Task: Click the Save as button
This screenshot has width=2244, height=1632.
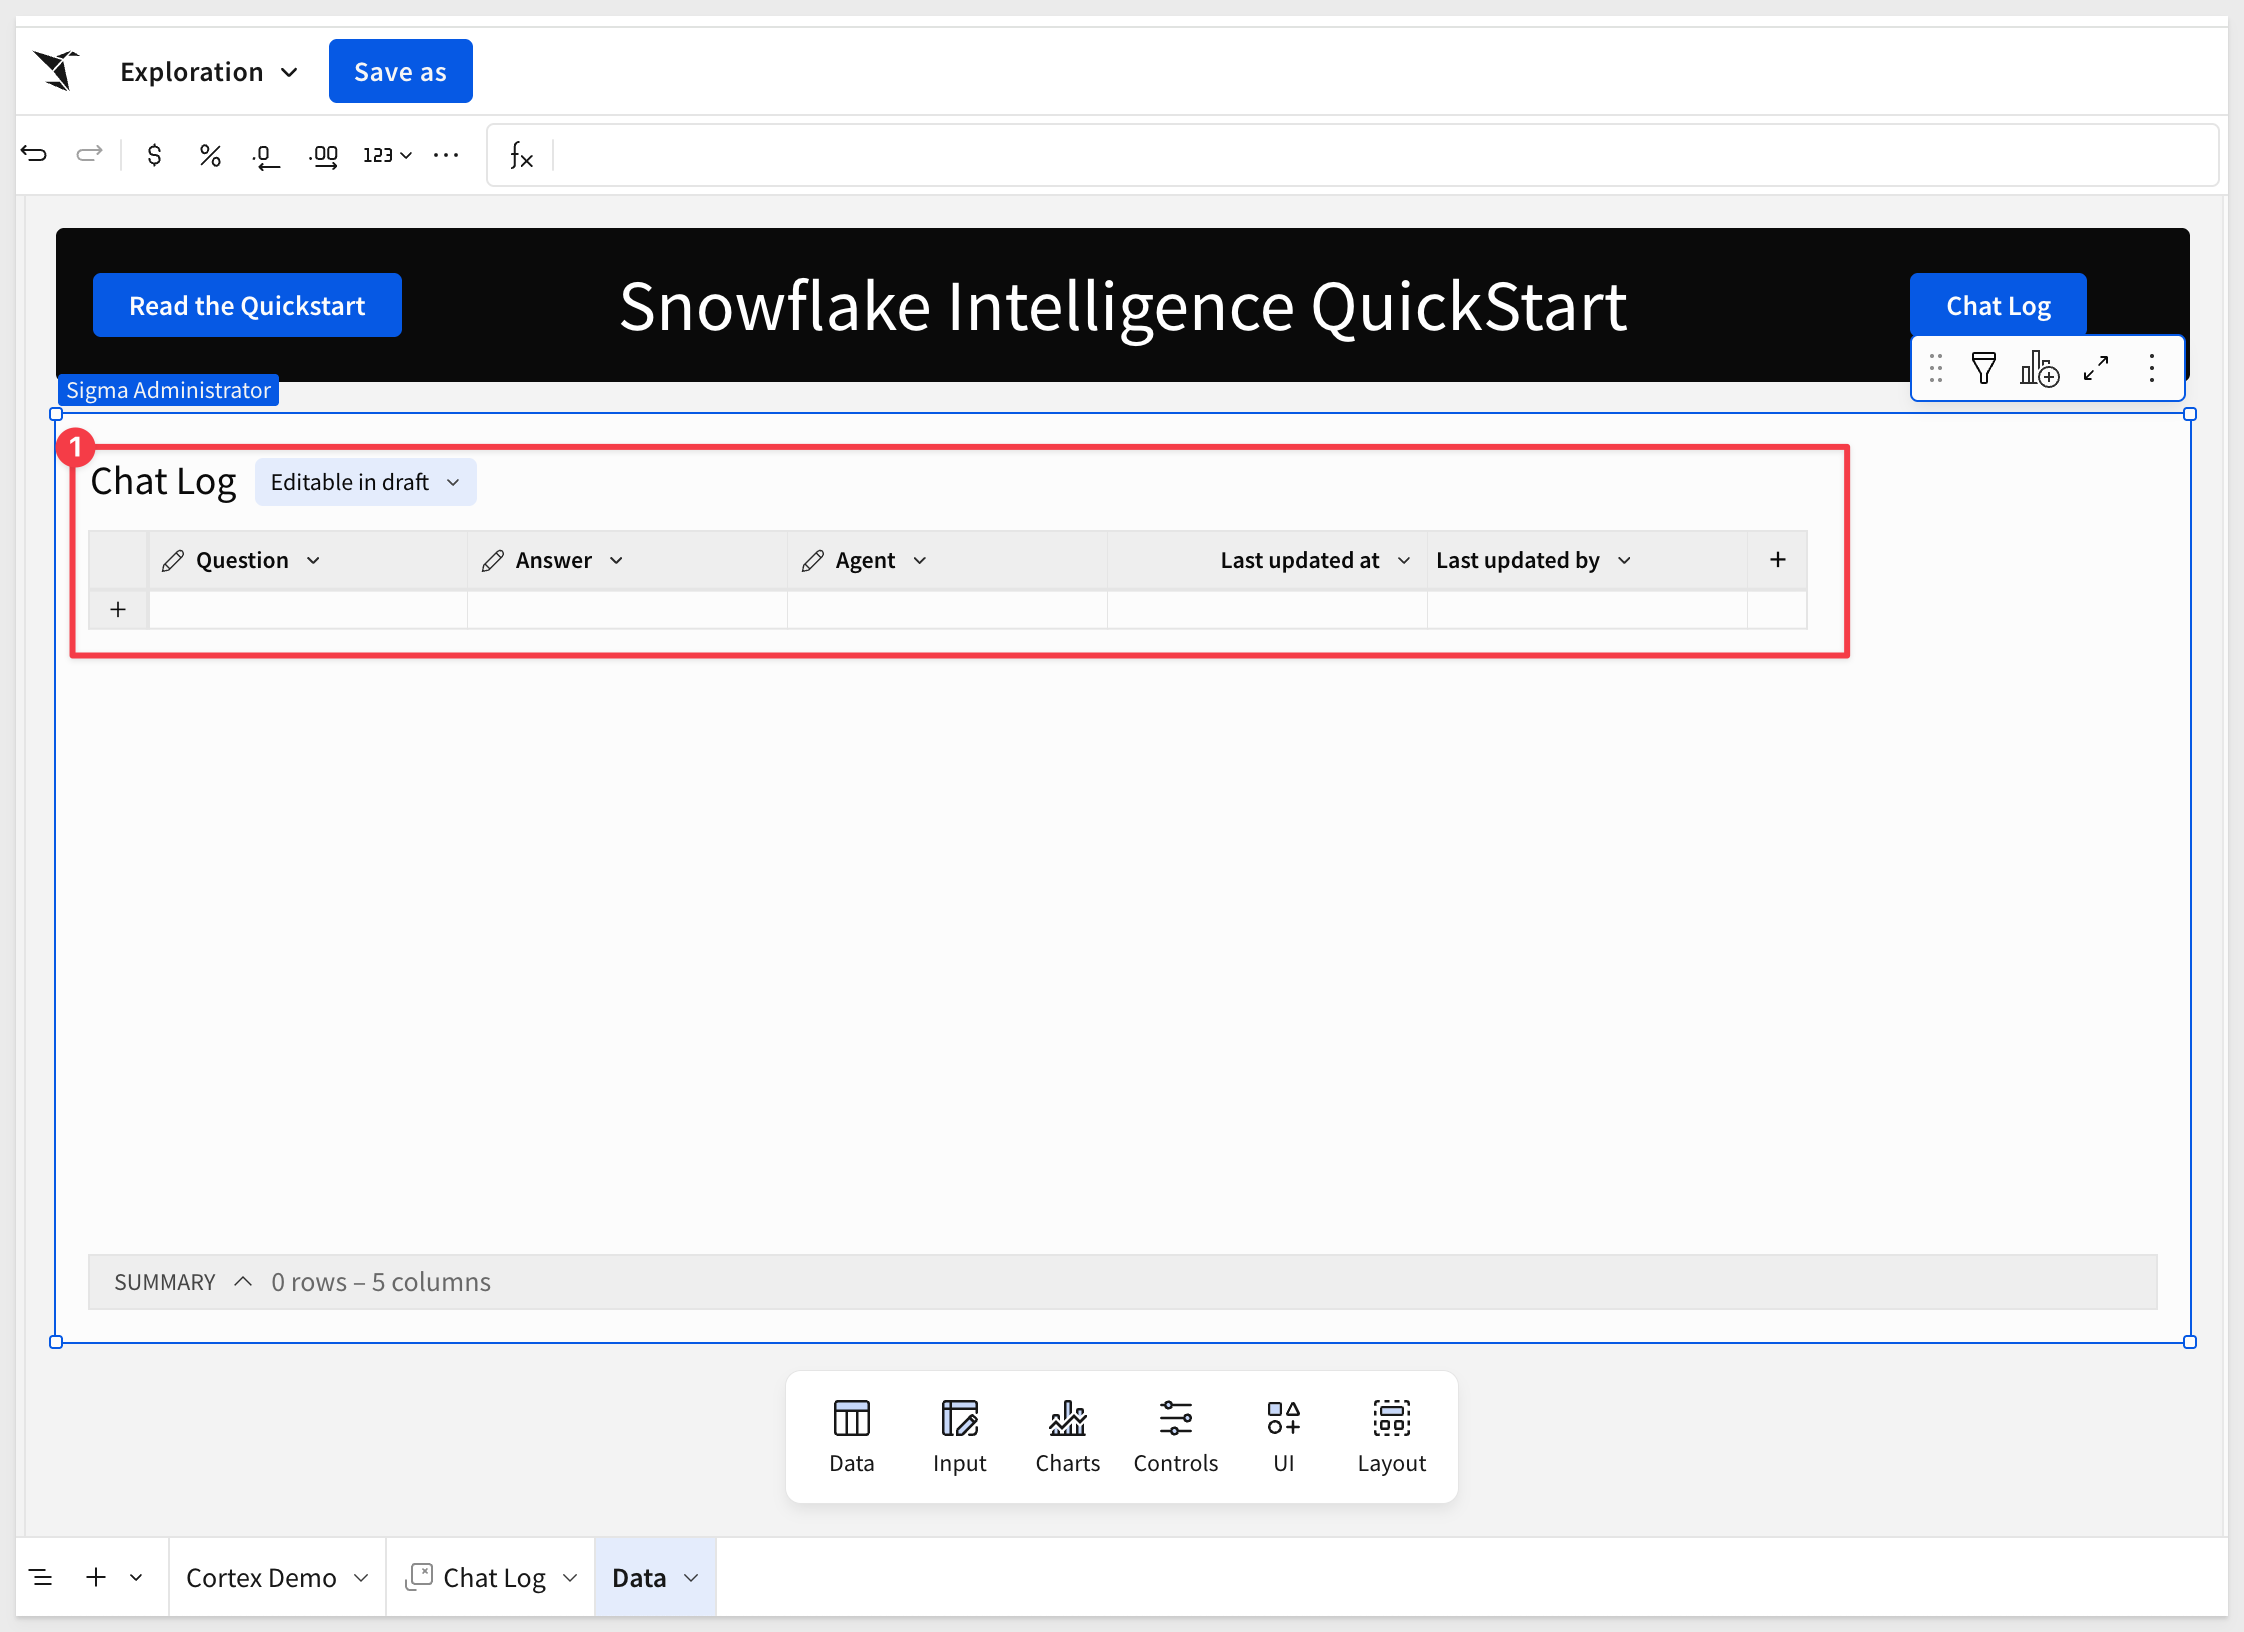Action: (x=400, y=71)
